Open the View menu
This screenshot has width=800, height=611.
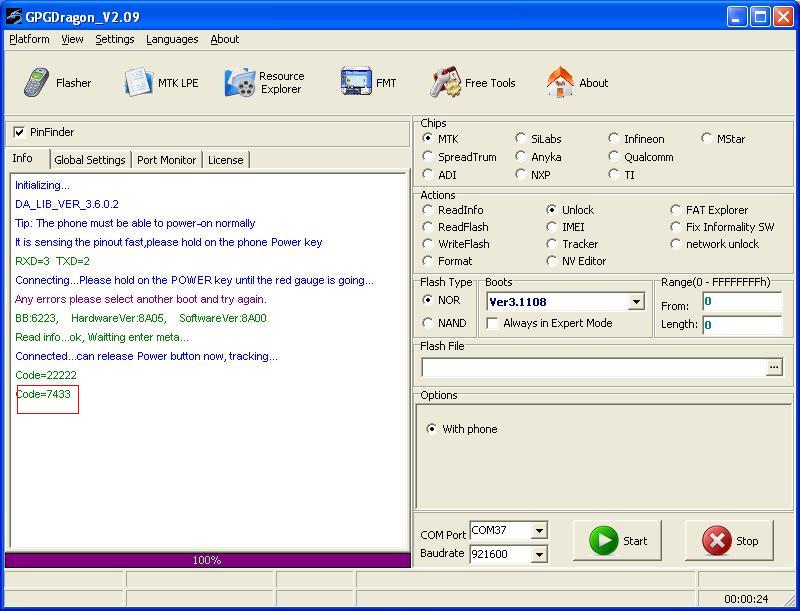pos(72,39)
